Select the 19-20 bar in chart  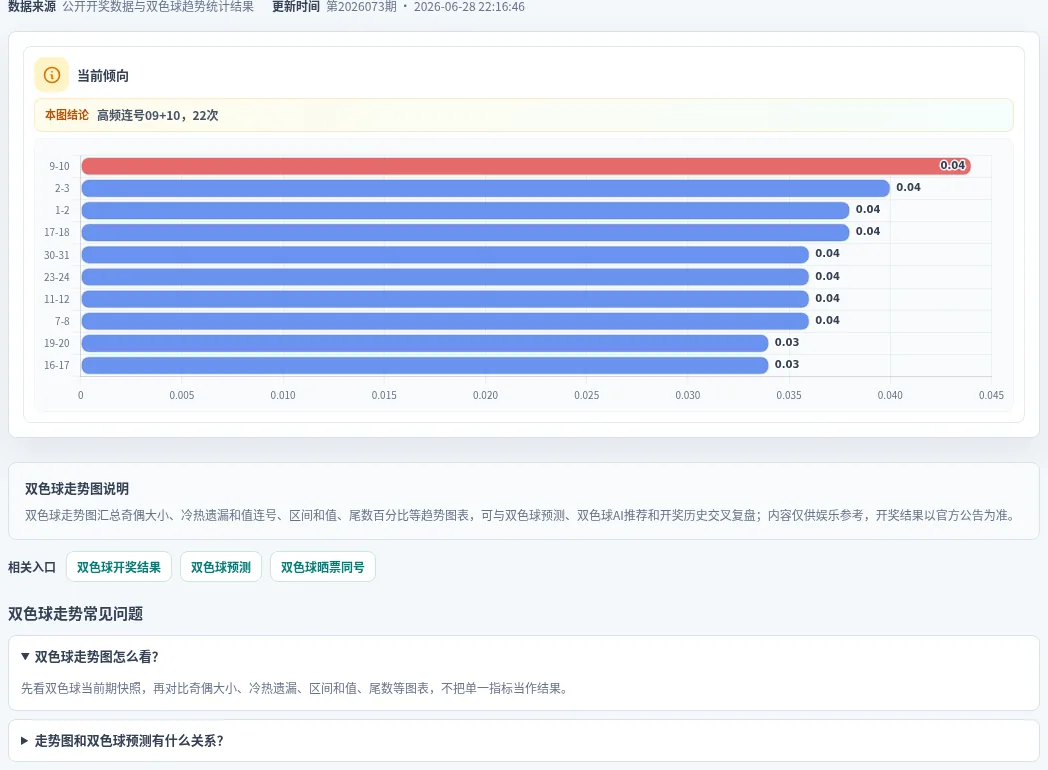pos(424,343)
